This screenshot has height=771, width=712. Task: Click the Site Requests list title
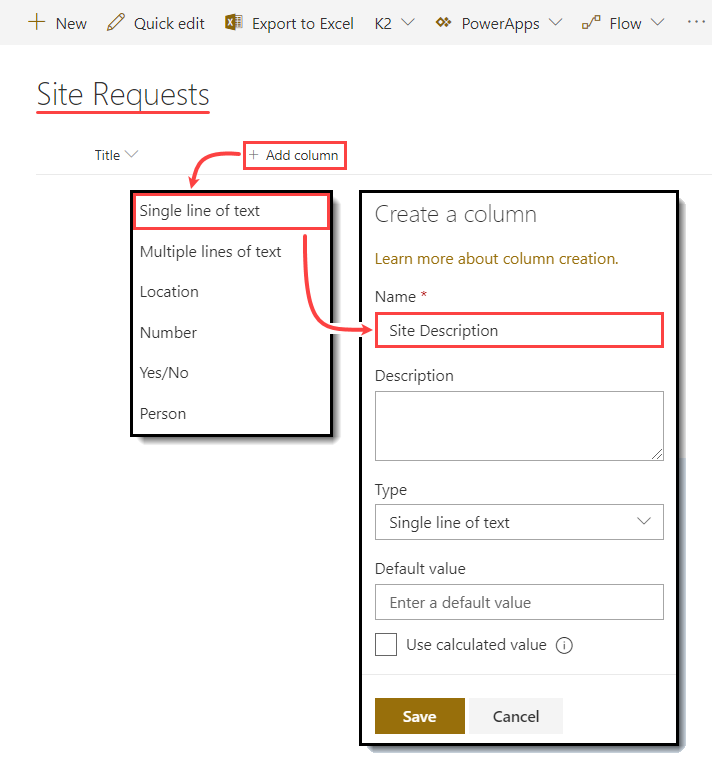point(123,94)
